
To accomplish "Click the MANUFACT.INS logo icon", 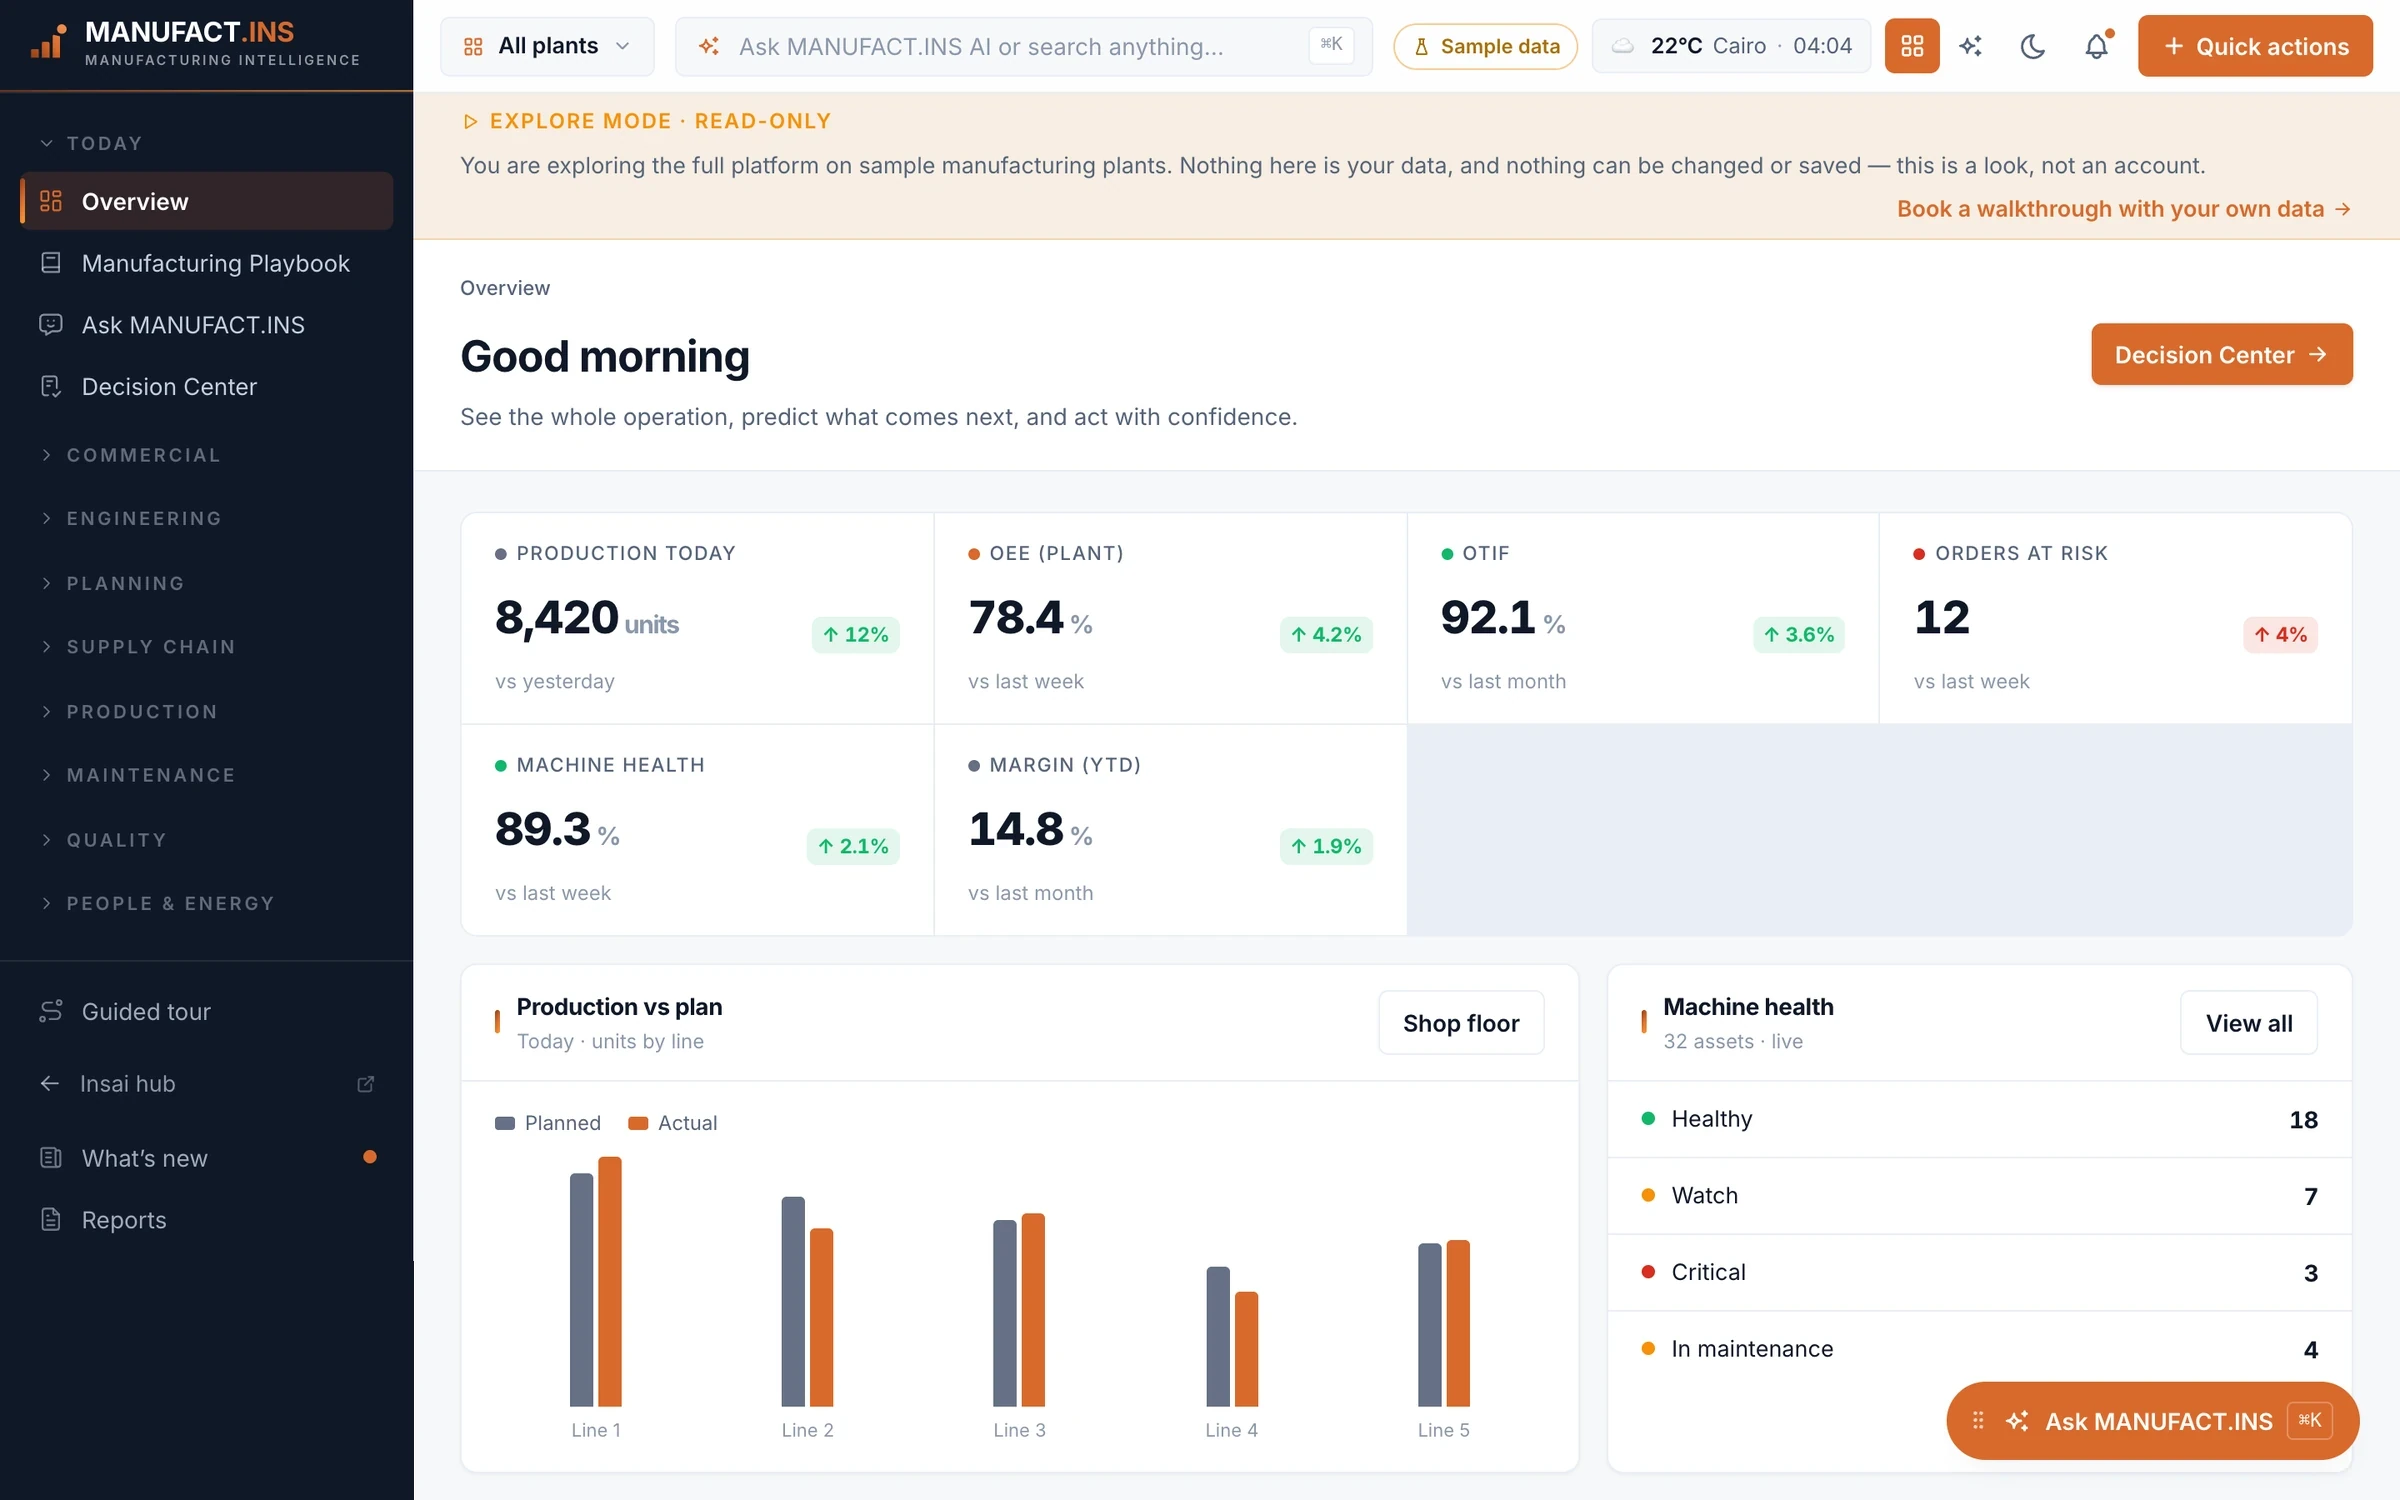I will coord(48,42).
